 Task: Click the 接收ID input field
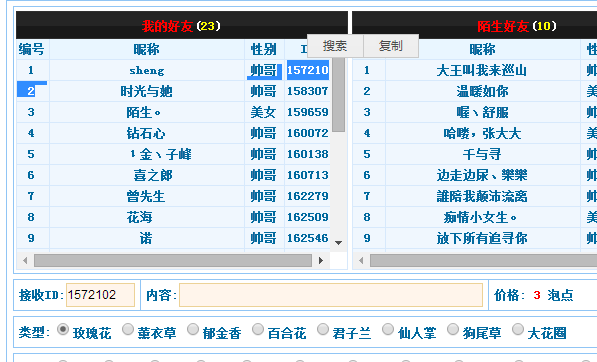pyautogui.click(x=101, y=295)
